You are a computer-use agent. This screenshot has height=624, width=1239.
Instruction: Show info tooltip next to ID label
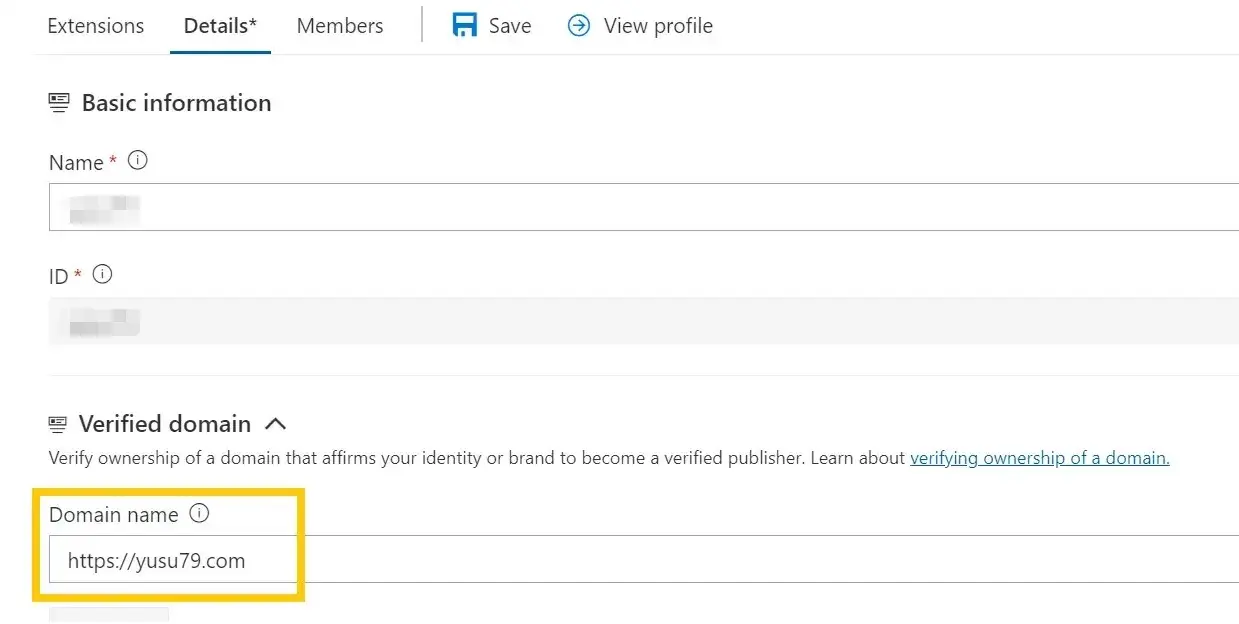click(102, 274)
